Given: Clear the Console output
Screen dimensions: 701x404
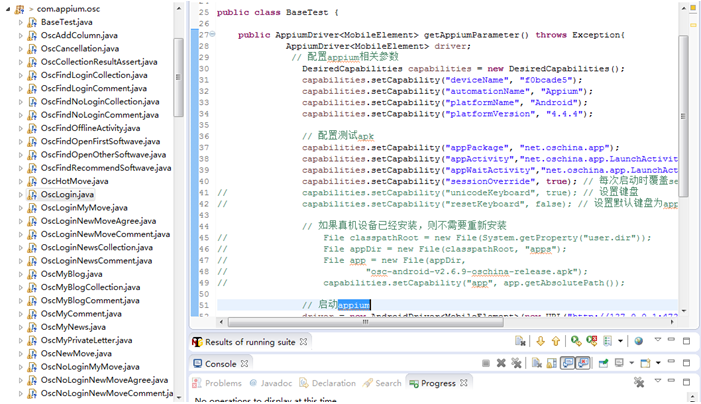Looking at the screenshot, I should pyautogui.click(x=536, y=363).
